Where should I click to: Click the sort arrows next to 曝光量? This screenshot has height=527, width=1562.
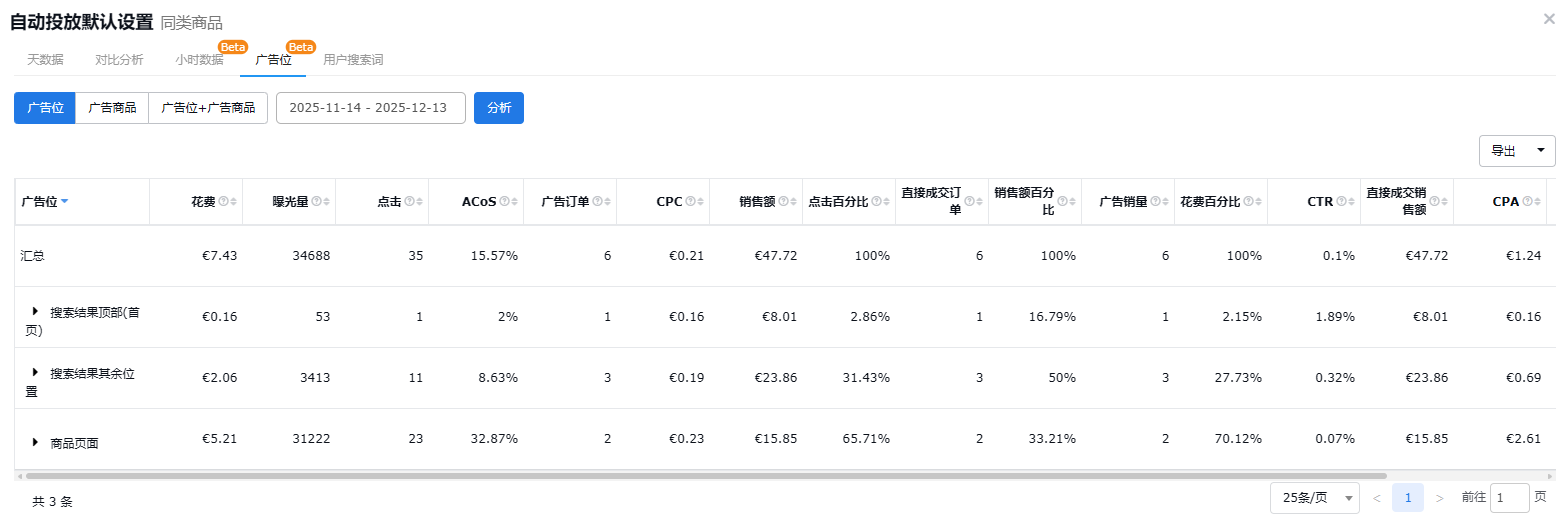(327, 202)
